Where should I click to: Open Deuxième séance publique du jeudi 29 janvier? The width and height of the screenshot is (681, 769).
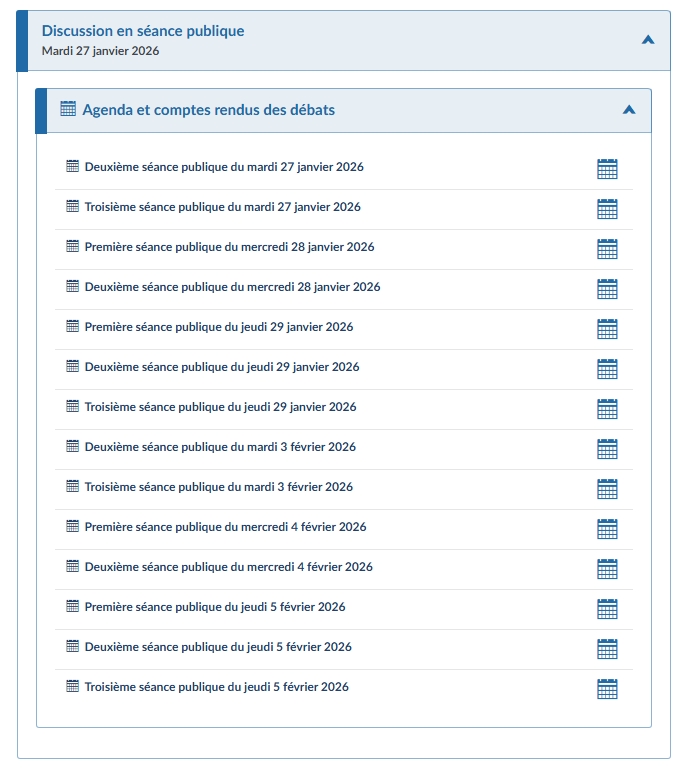coord(222,367)
